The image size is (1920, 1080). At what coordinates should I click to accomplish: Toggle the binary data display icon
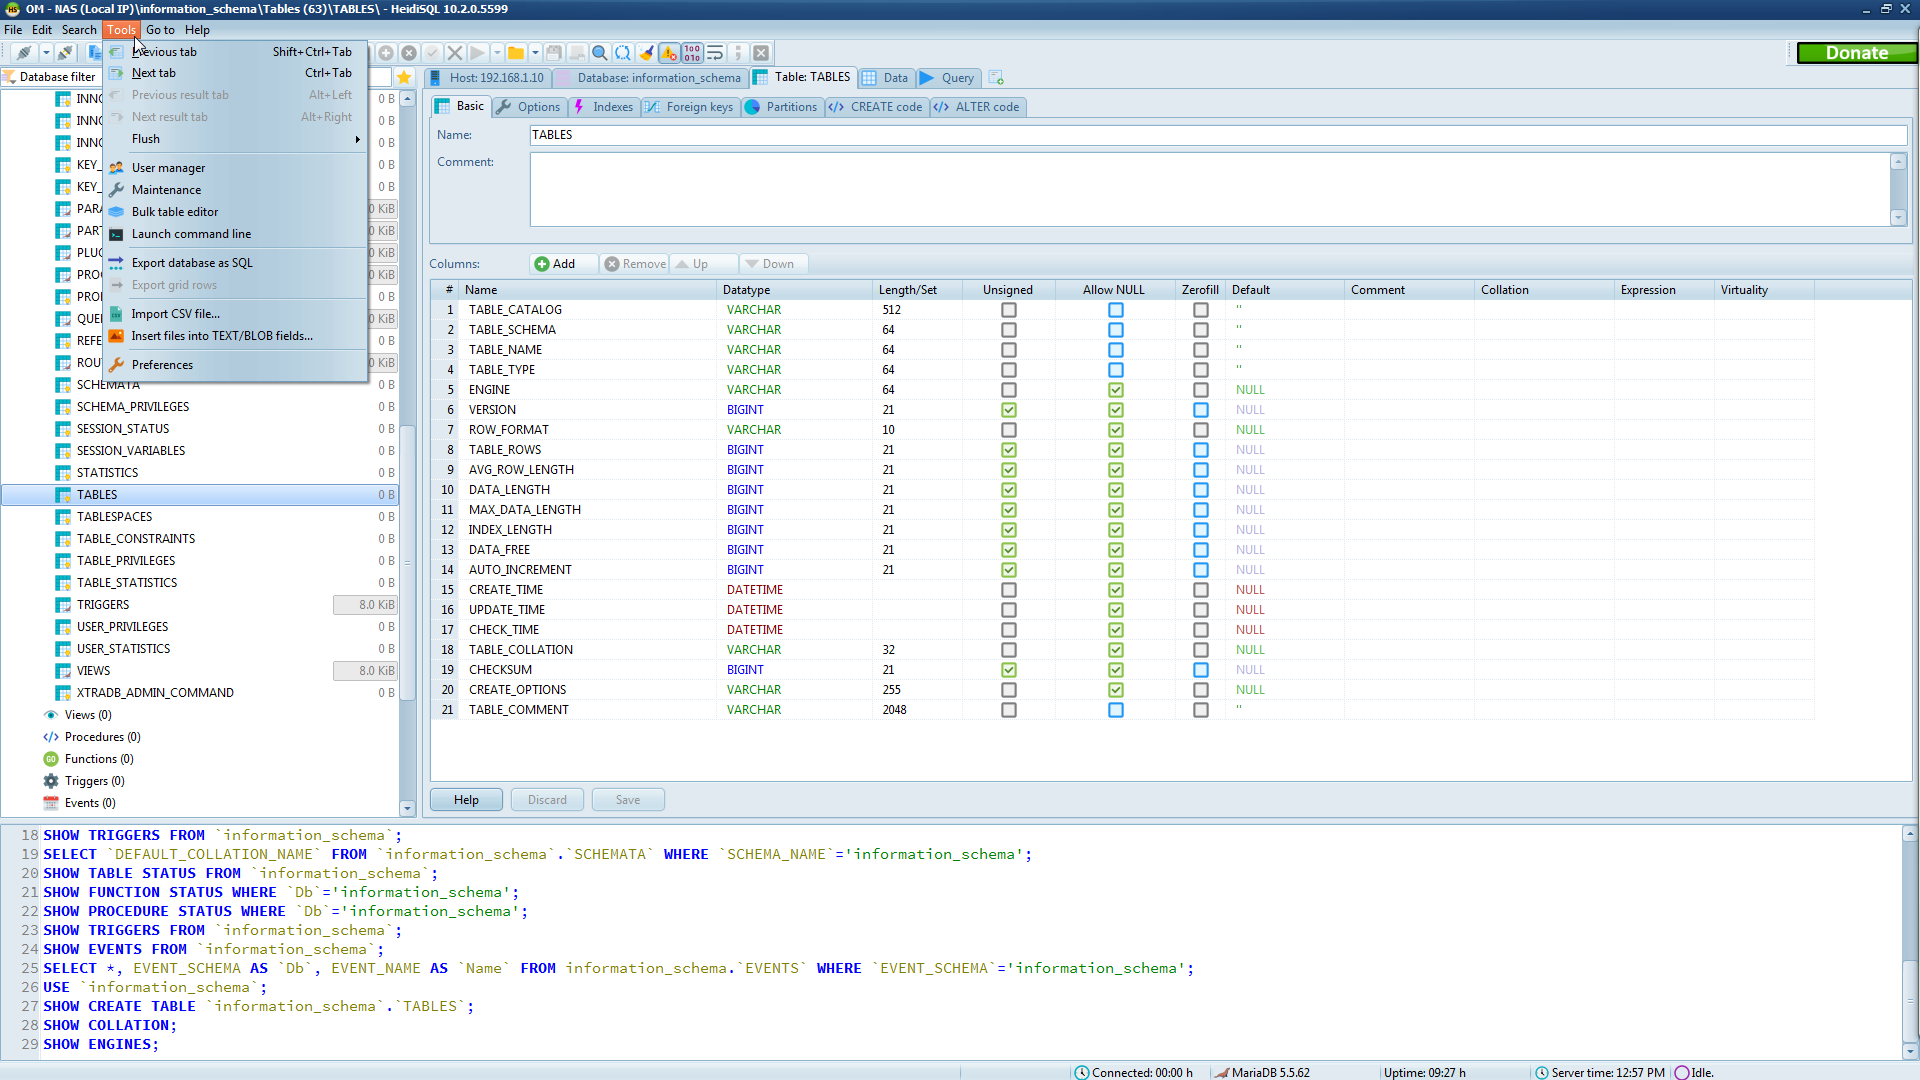(x=692, y=53)
